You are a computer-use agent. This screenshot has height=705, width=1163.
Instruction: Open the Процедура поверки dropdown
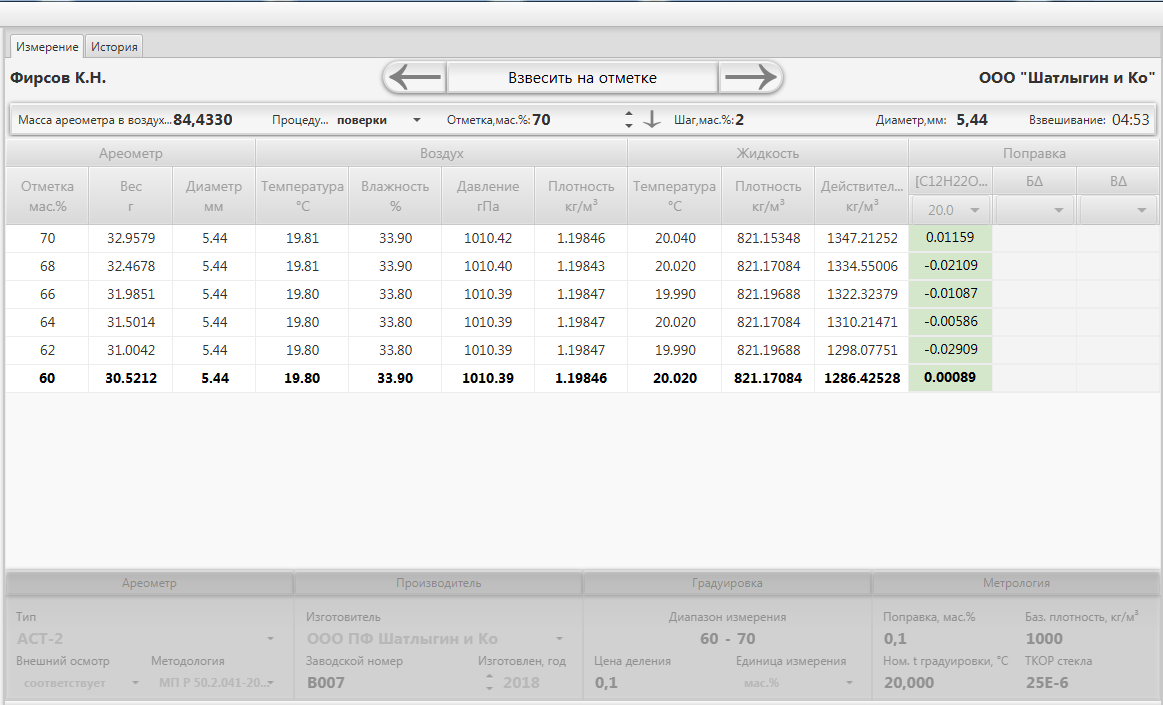(417, 120)
